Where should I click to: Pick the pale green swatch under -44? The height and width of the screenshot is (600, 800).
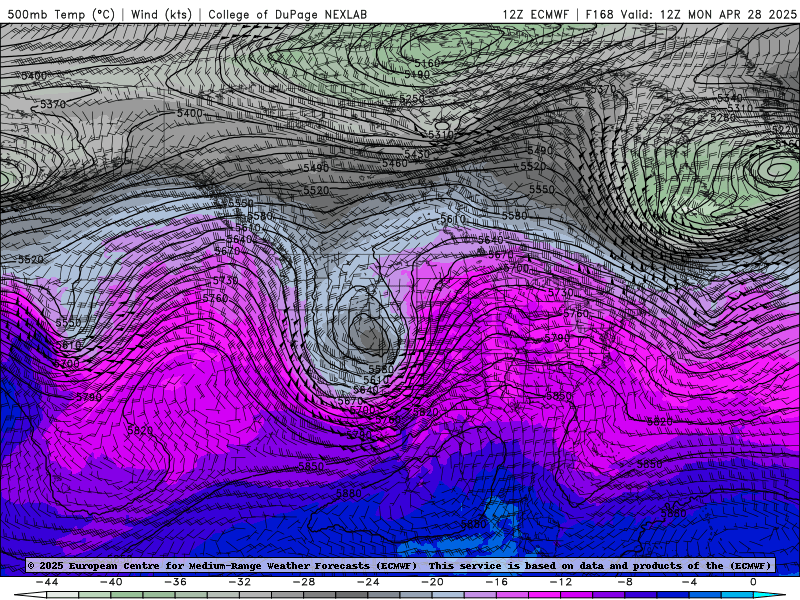click(62, 595)
